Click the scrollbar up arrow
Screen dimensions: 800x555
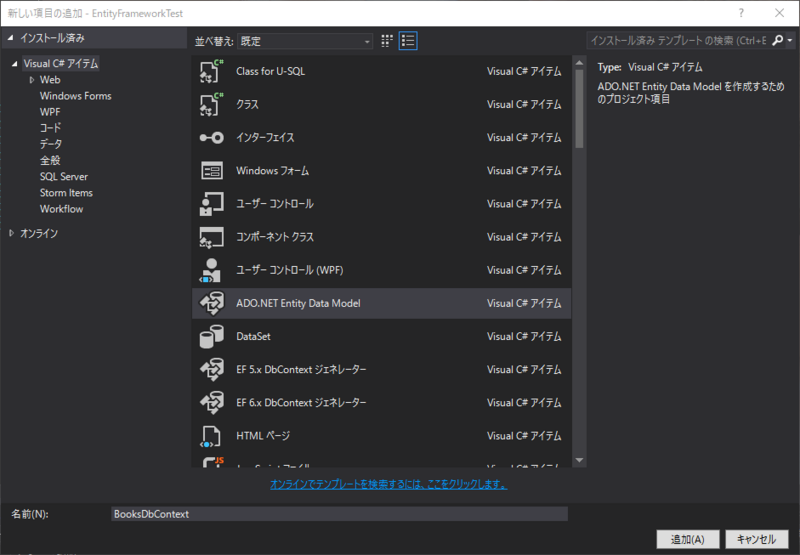(579, 63)
